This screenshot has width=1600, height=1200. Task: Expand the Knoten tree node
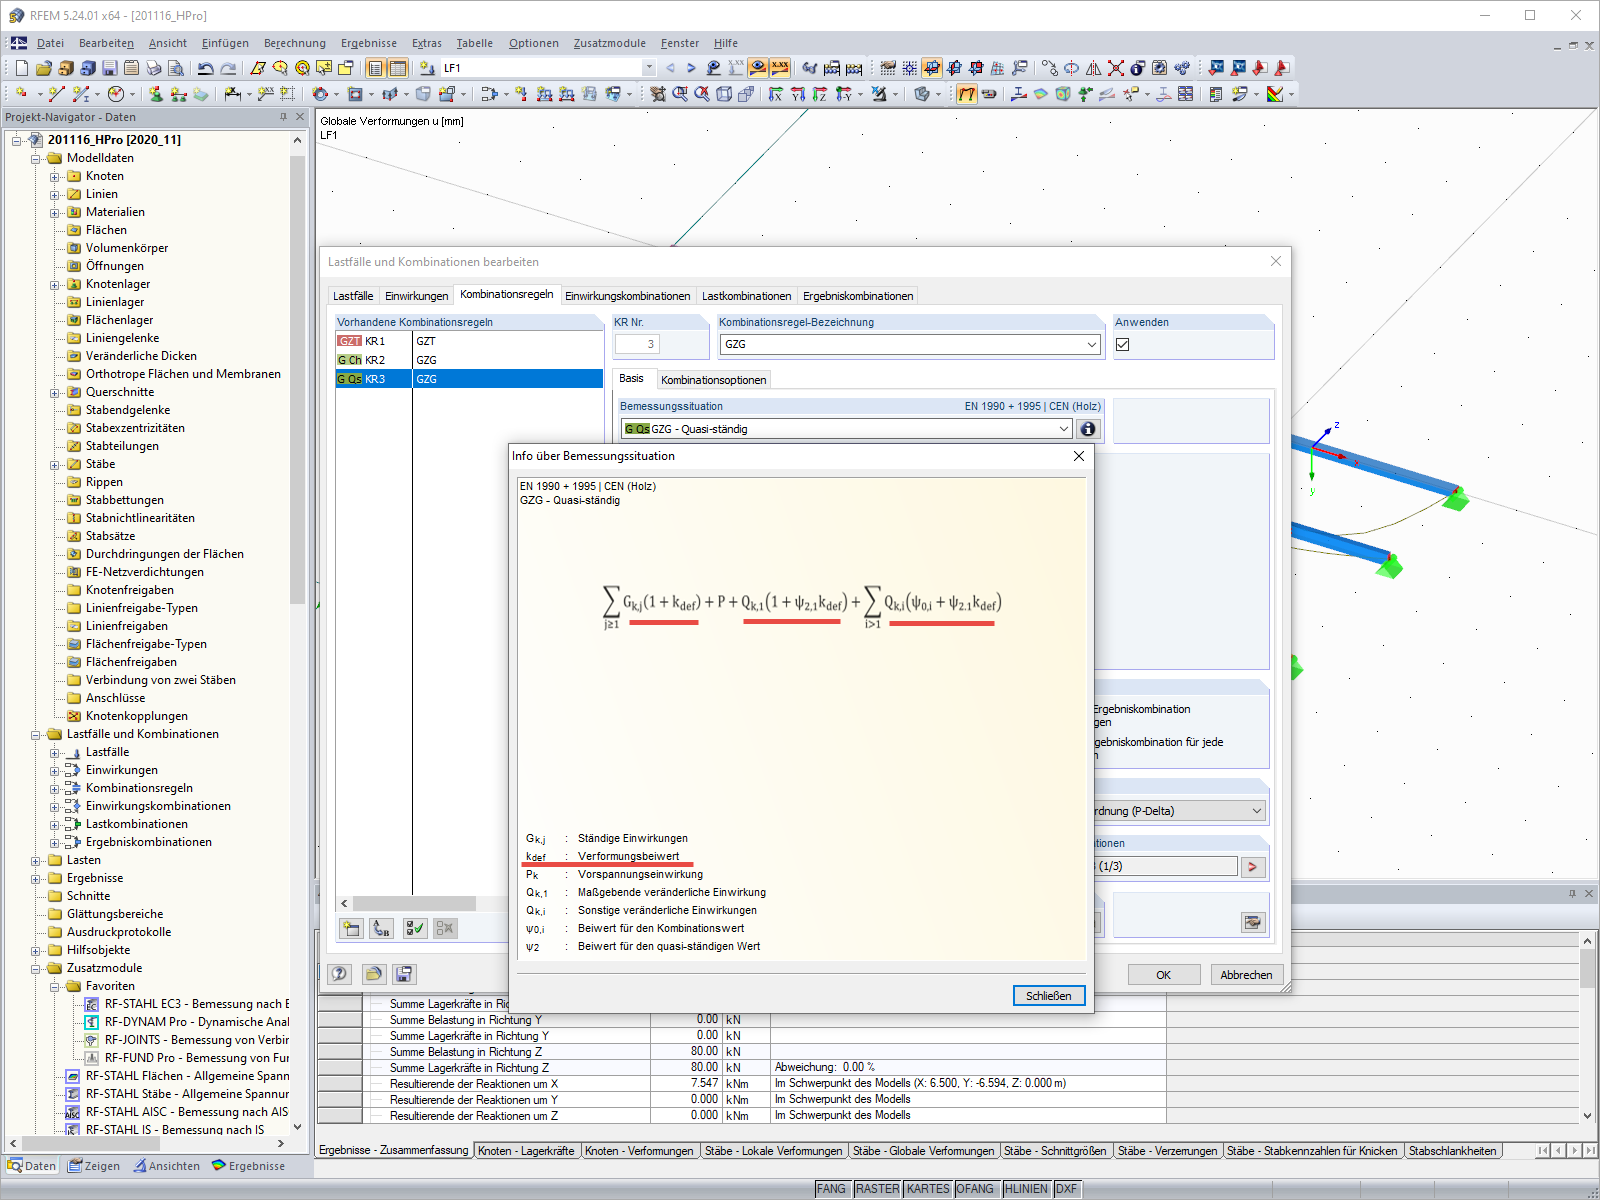pos(55,176)
